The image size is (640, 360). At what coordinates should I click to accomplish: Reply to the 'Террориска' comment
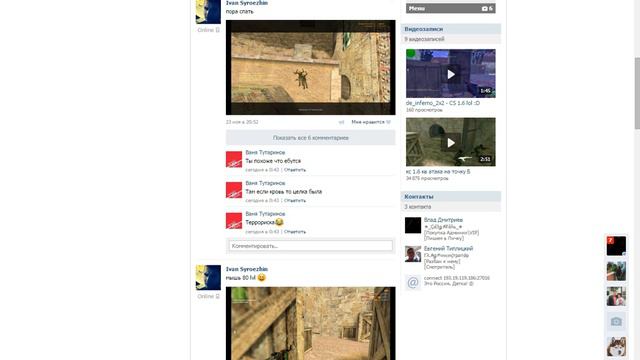295,231
